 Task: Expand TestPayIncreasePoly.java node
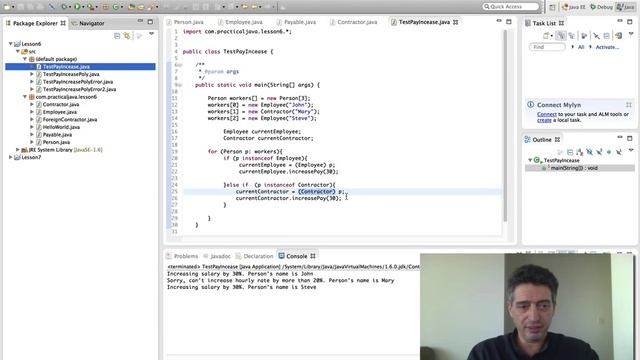point(32,74)
